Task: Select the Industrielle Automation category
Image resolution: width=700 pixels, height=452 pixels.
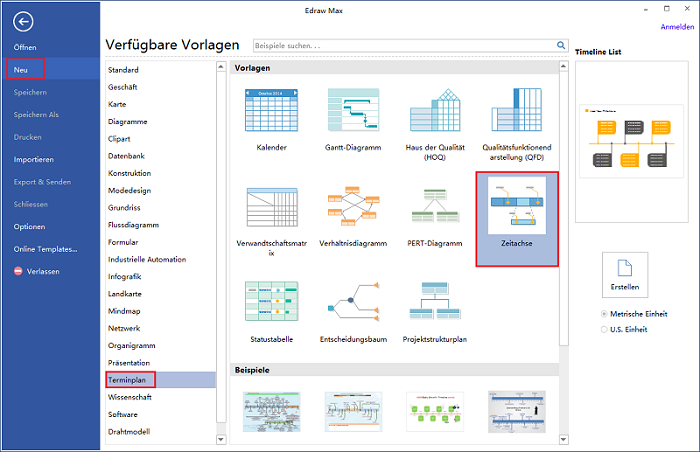Action: tap(147, 259)
